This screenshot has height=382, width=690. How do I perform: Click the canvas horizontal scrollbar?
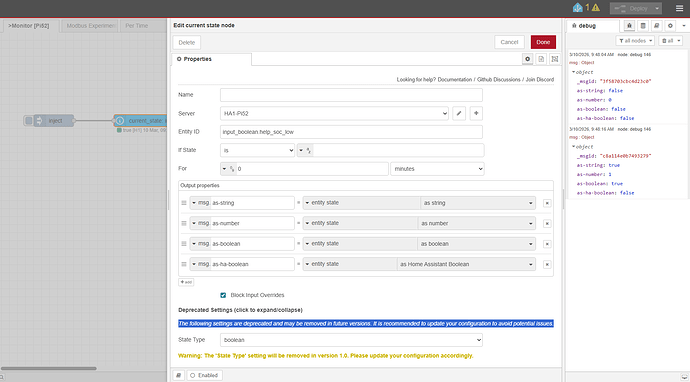coord(48,368)
